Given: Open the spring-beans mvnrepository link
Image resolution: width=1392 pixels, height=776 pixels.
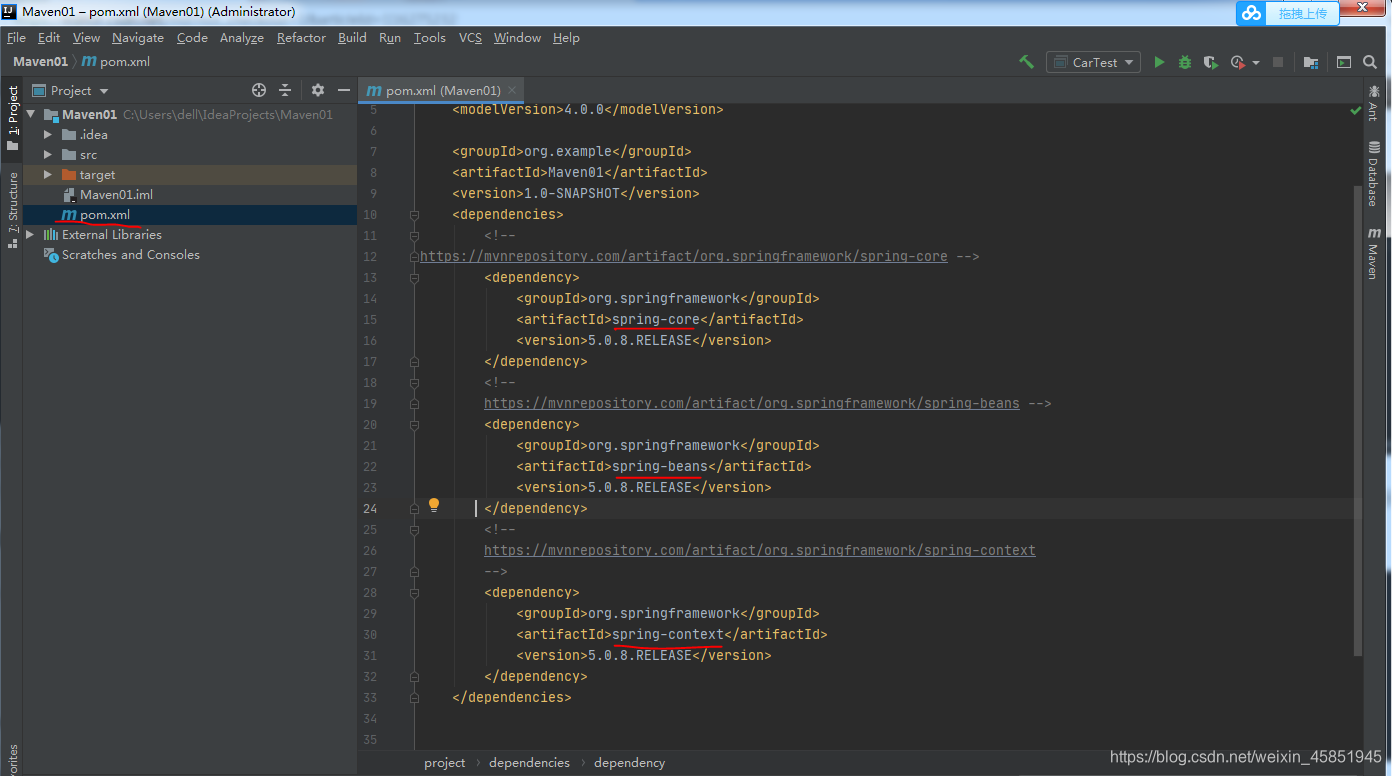Looking at the screenshot, I should coord(752,403).
